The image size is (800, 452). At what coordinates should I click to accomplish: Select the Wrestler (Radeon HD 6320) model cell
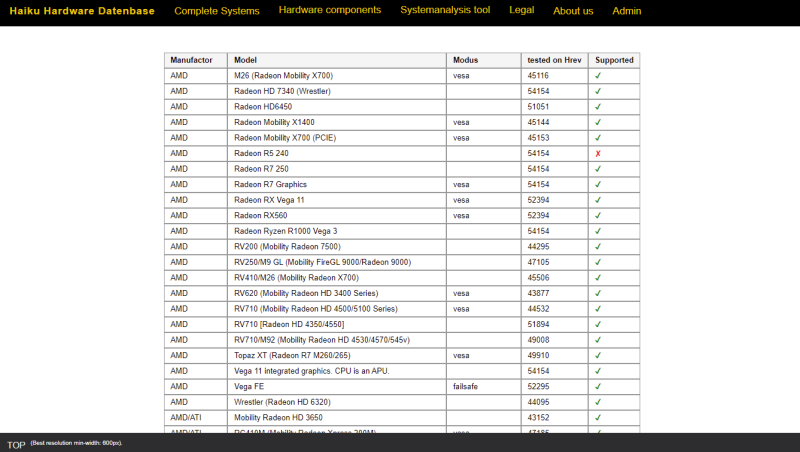(337, 403)
